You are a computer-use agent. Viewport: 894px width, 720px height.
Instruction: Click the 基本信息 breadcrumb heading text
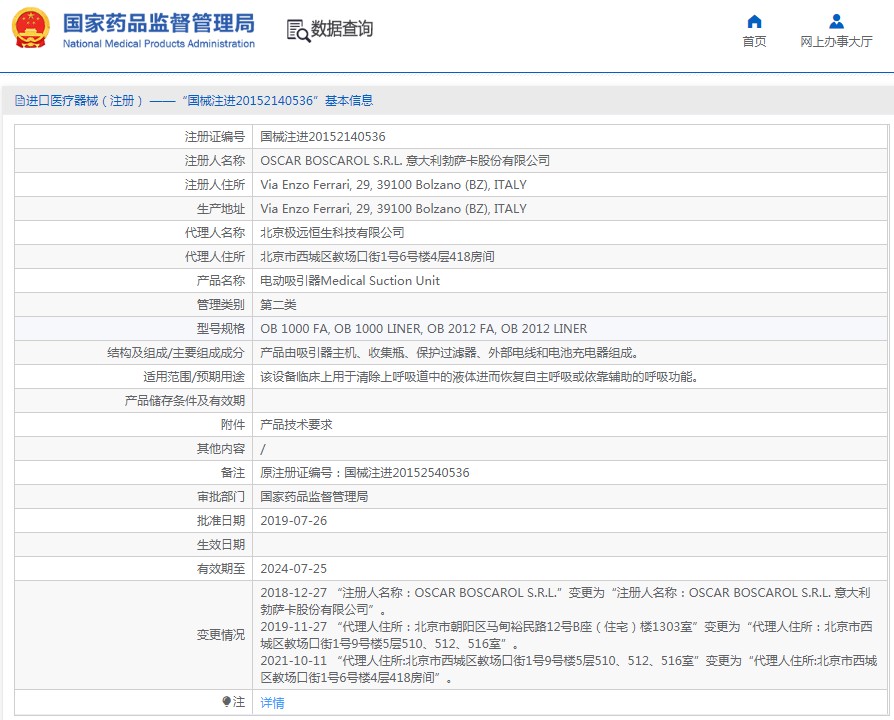coord(349,101)
